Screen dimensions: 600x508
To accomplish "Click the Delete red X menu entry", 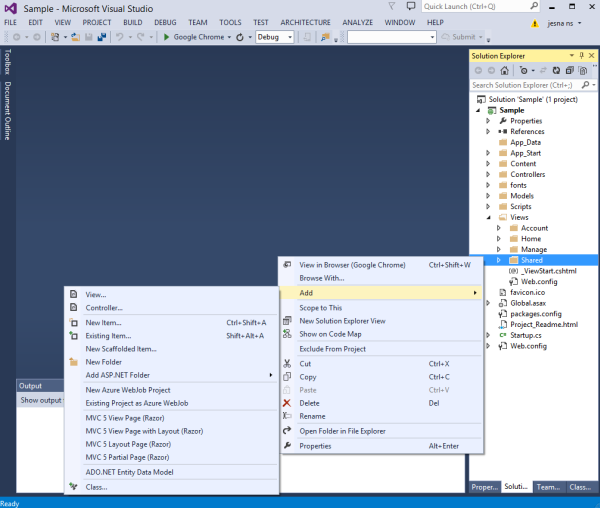I will pyautogui.click(x=380, y=403).
